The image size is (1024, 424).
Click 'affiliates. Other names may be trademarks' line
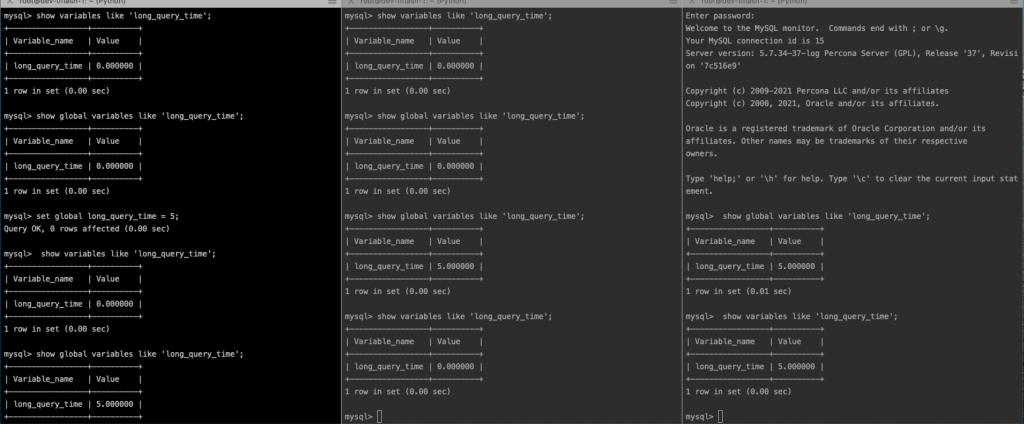click(826, 140)
